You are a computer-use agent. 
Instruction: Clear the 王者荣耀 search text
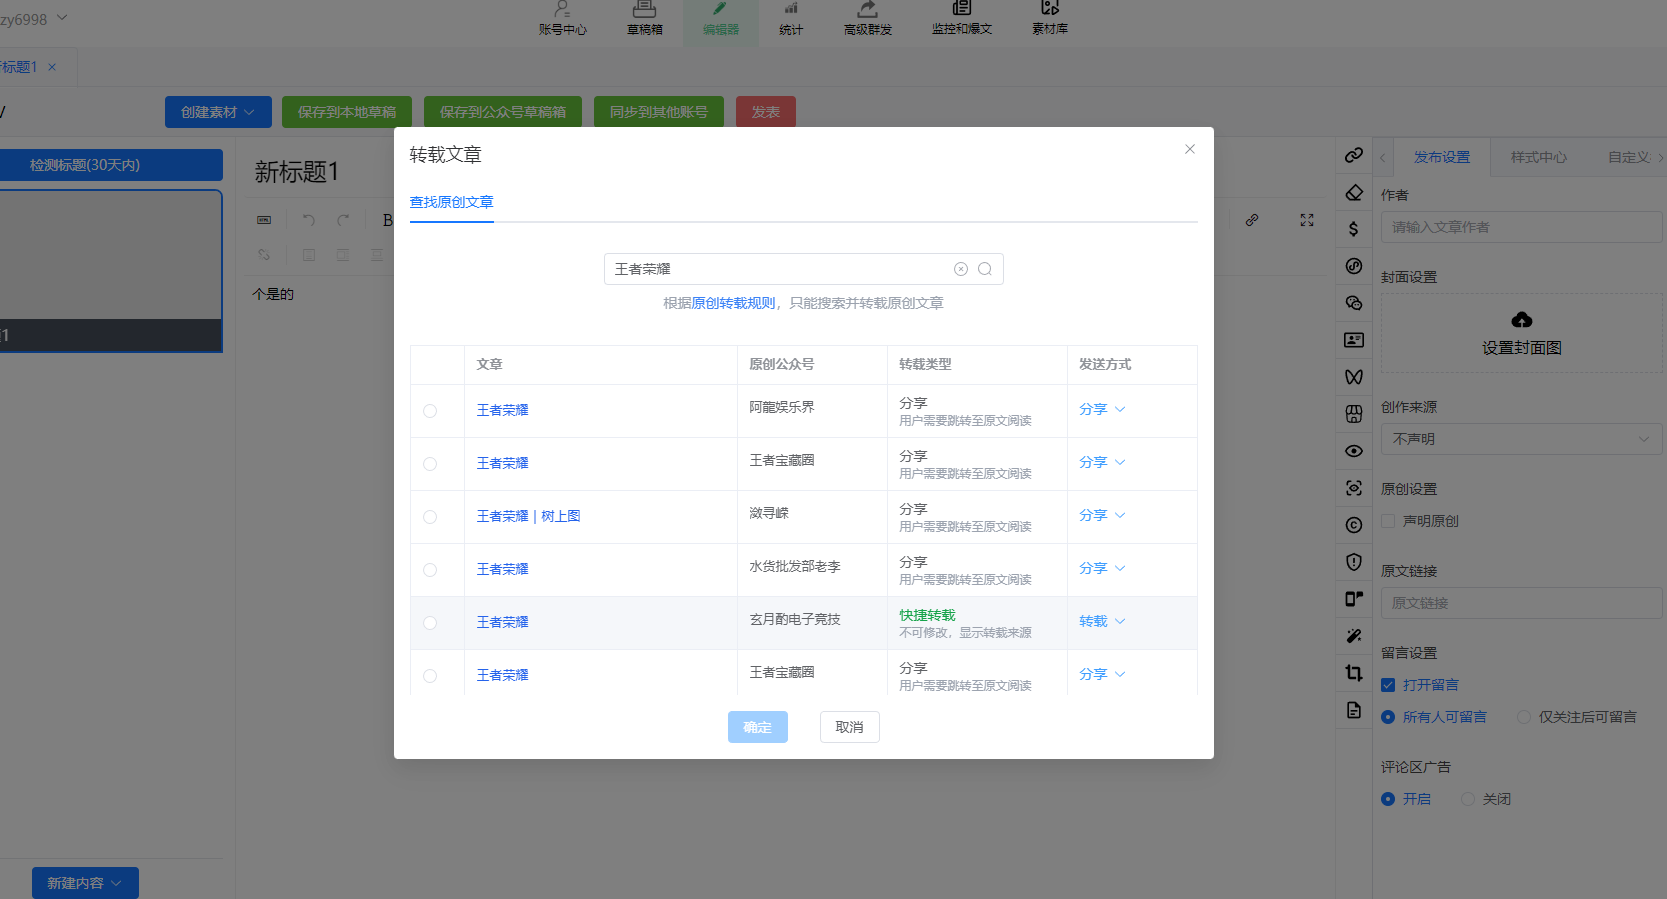click(x=961, y=269)
